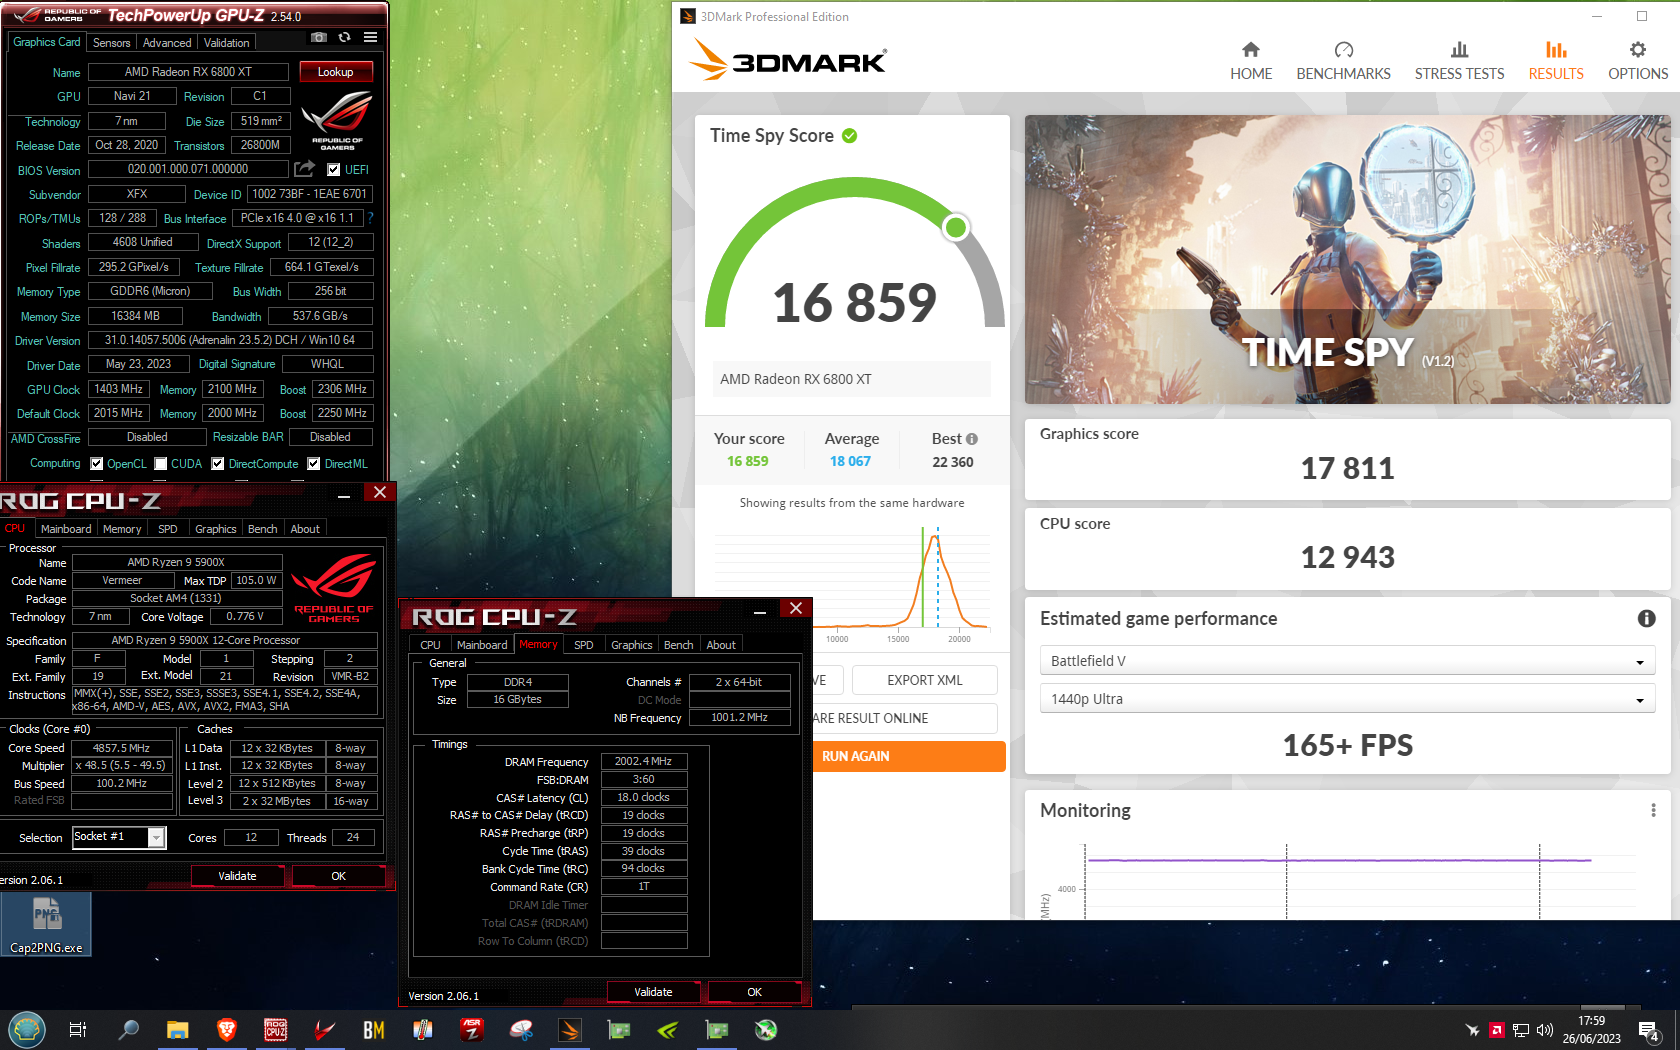Click the Estimated game performance info icon
The width and height of the screenshot is (1680, 1050).
[1646, 619]
